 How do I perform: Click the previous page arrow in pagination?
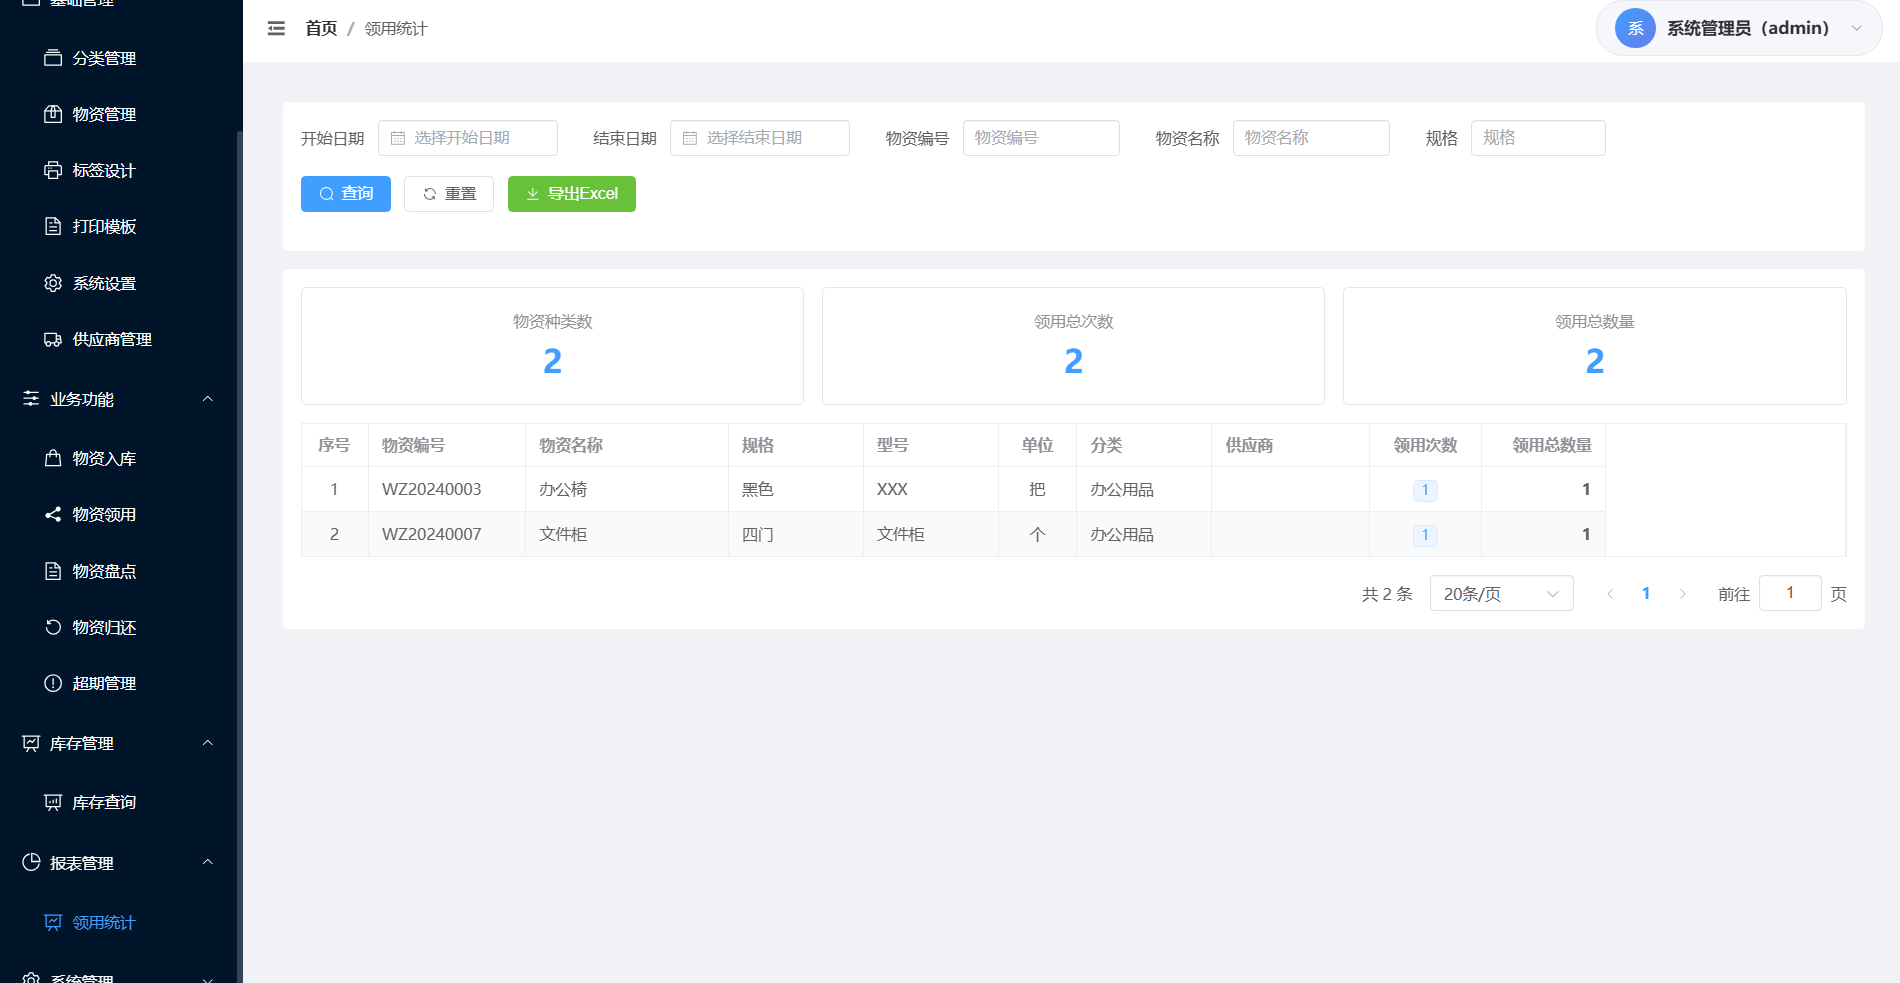click(1610, 594)
